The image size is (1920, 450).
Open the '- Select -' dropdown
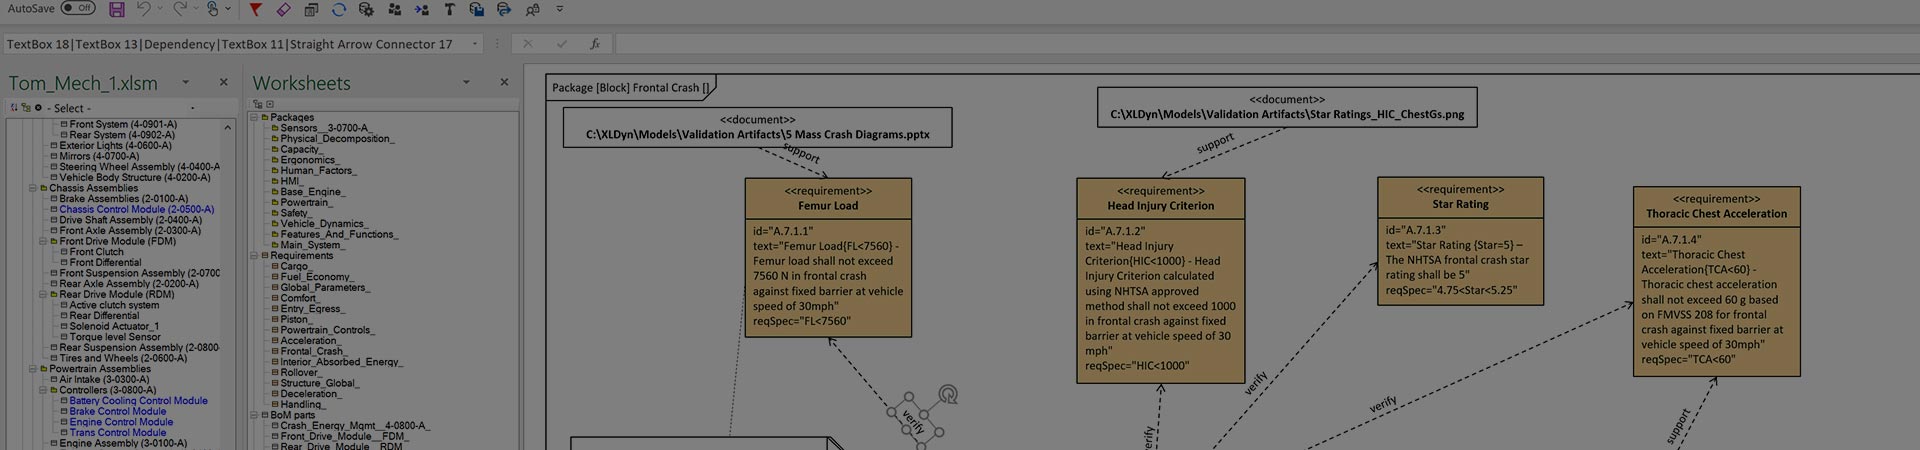(192, 108)
